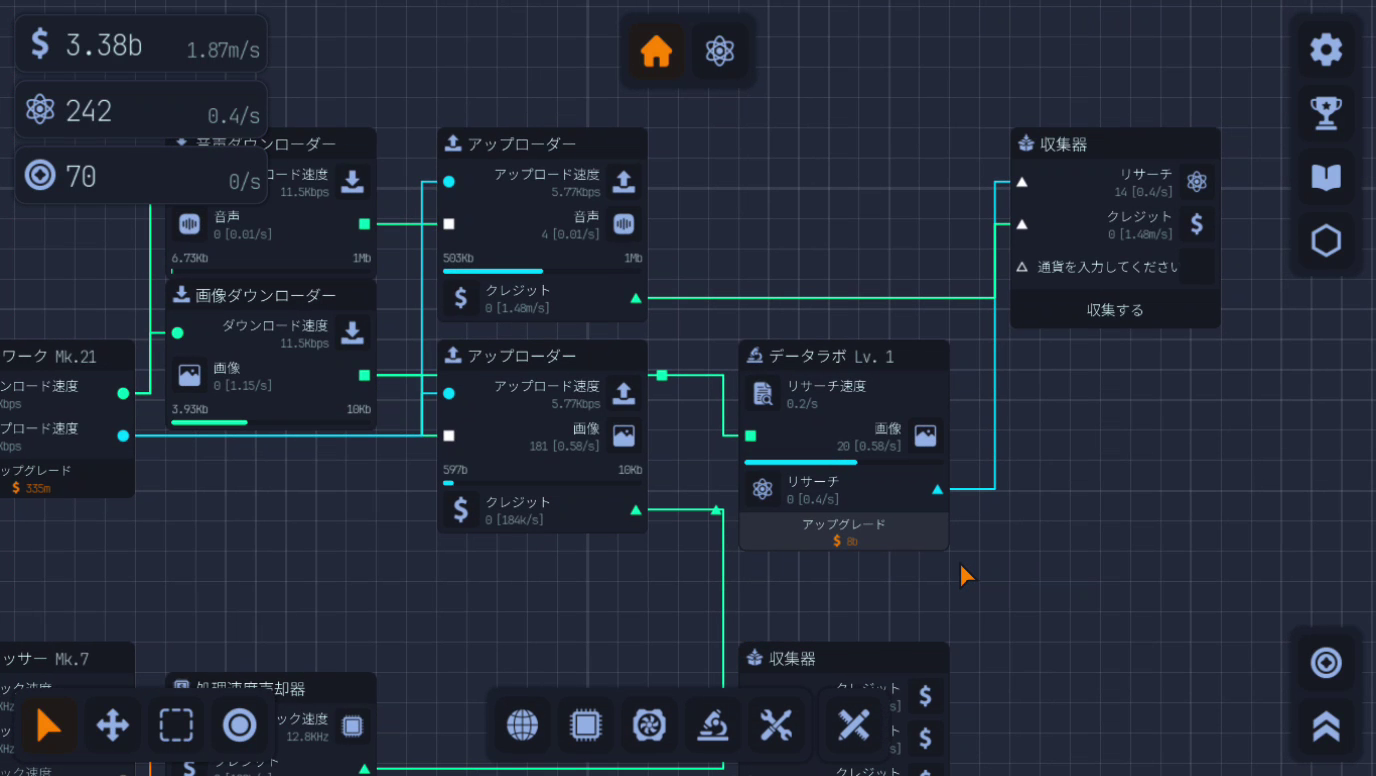Toggle the 画像 output square on 画像ダウンローダー
1376x776 pixels.
click(362, 374)
